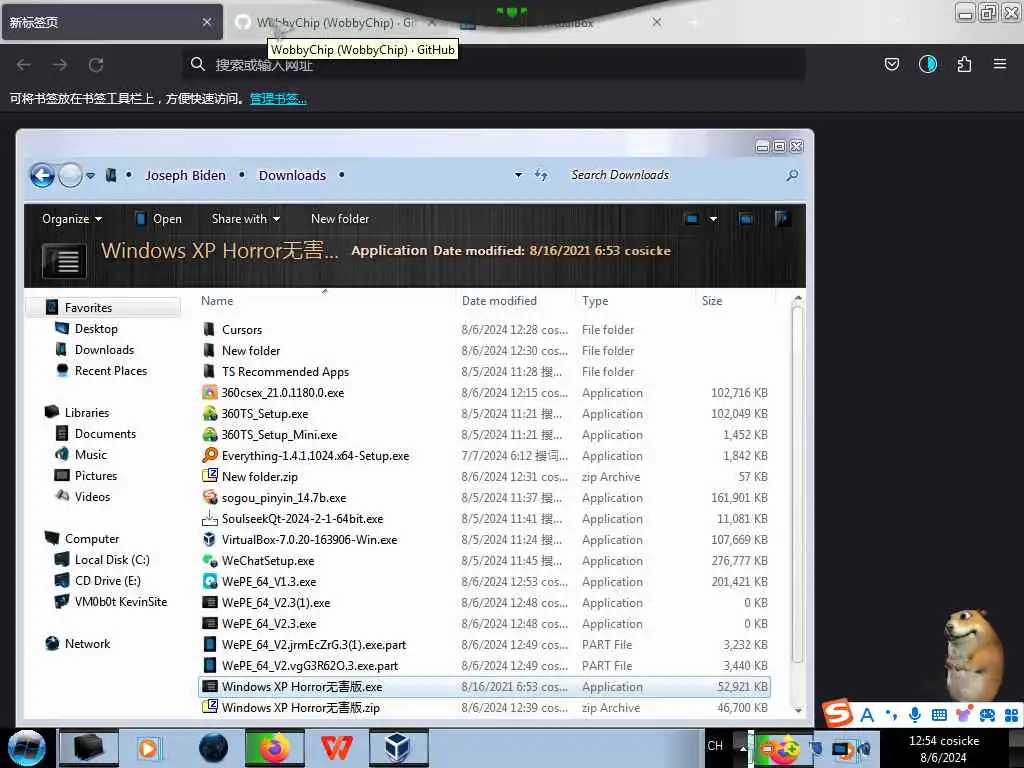Open the address bar history dropdown
The image size is (1024, 768).
click(519, 175)
